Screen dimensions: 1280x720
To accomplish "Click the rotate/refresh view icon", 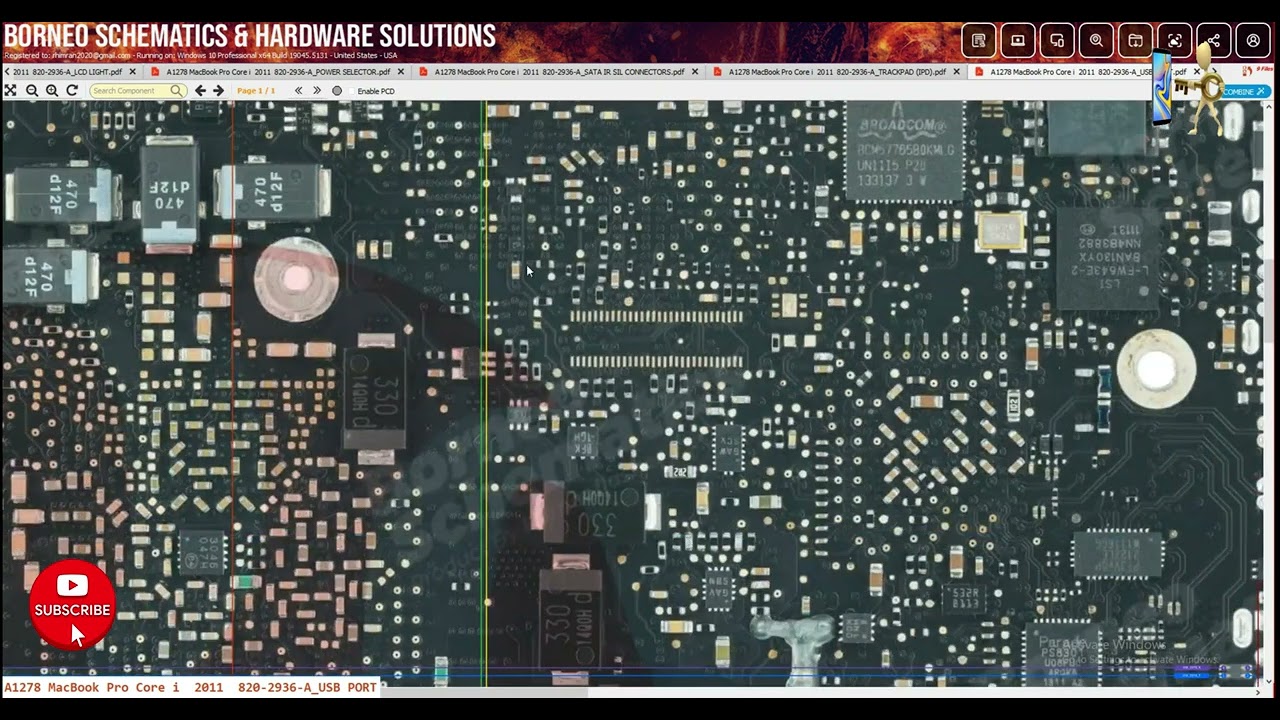I will pos(72,90).
